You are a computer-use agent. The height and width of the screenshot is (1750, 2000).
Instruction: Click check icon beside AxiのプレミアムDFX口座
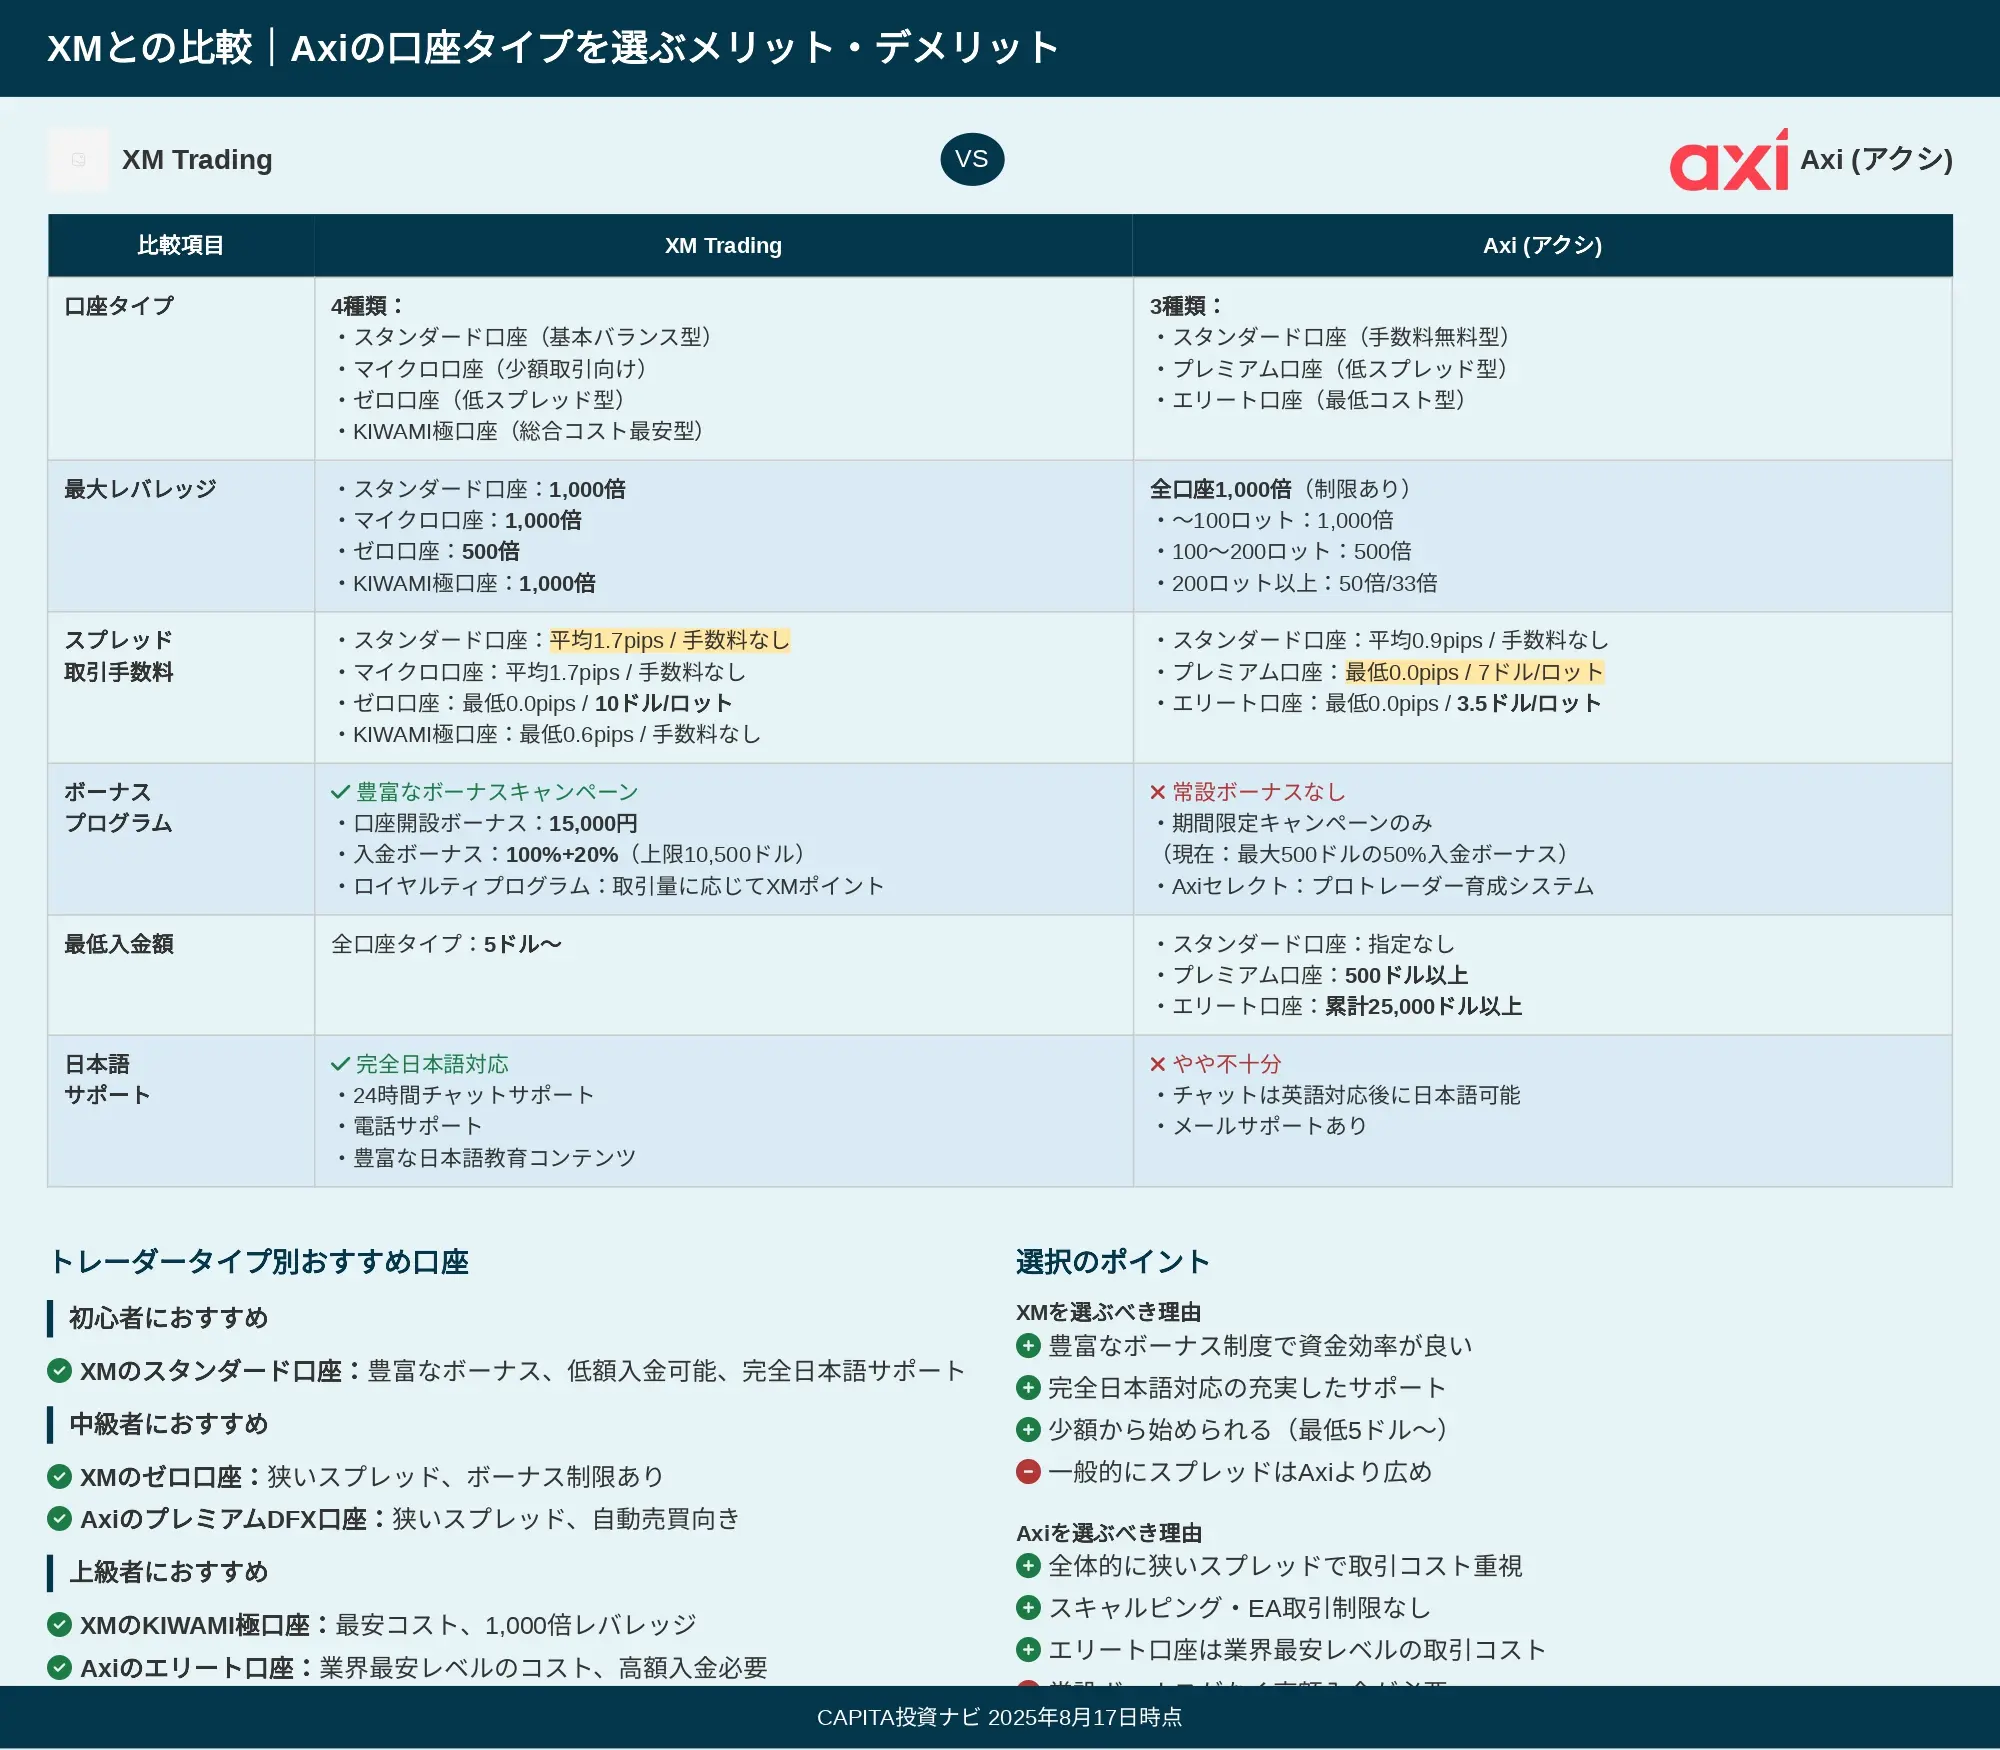[x=60, y=1518]
